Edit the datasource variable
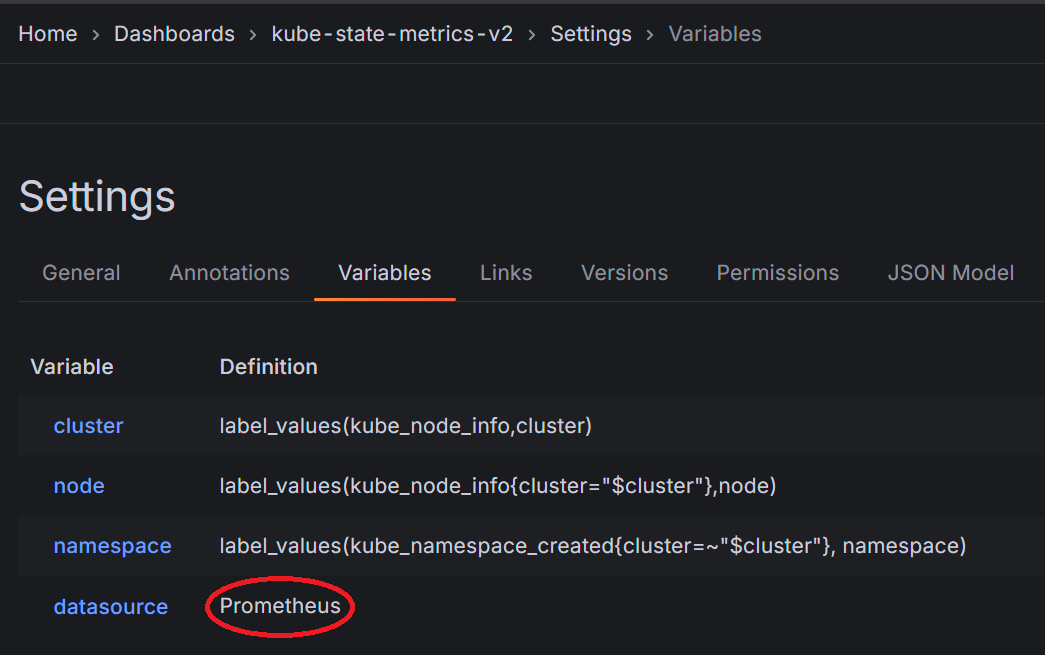1045x655 pixels. (x=110, y=607)
